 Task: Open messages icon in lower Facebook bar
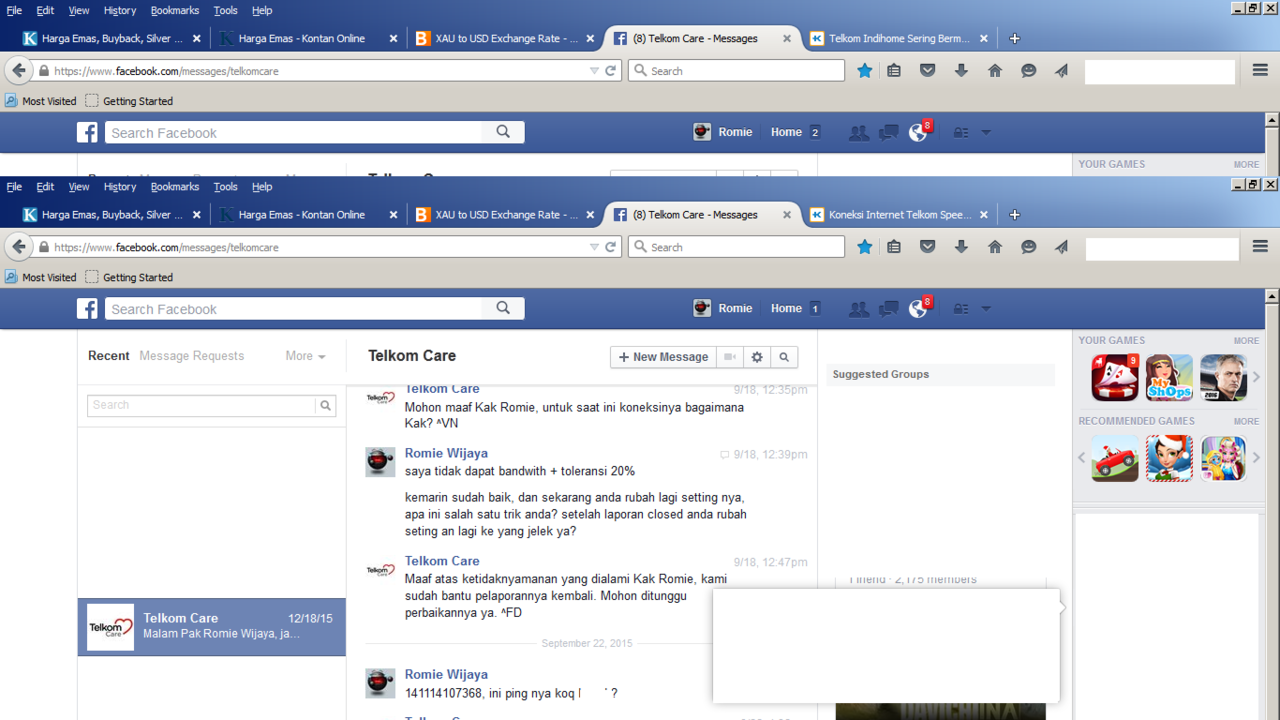click(888, 309)
